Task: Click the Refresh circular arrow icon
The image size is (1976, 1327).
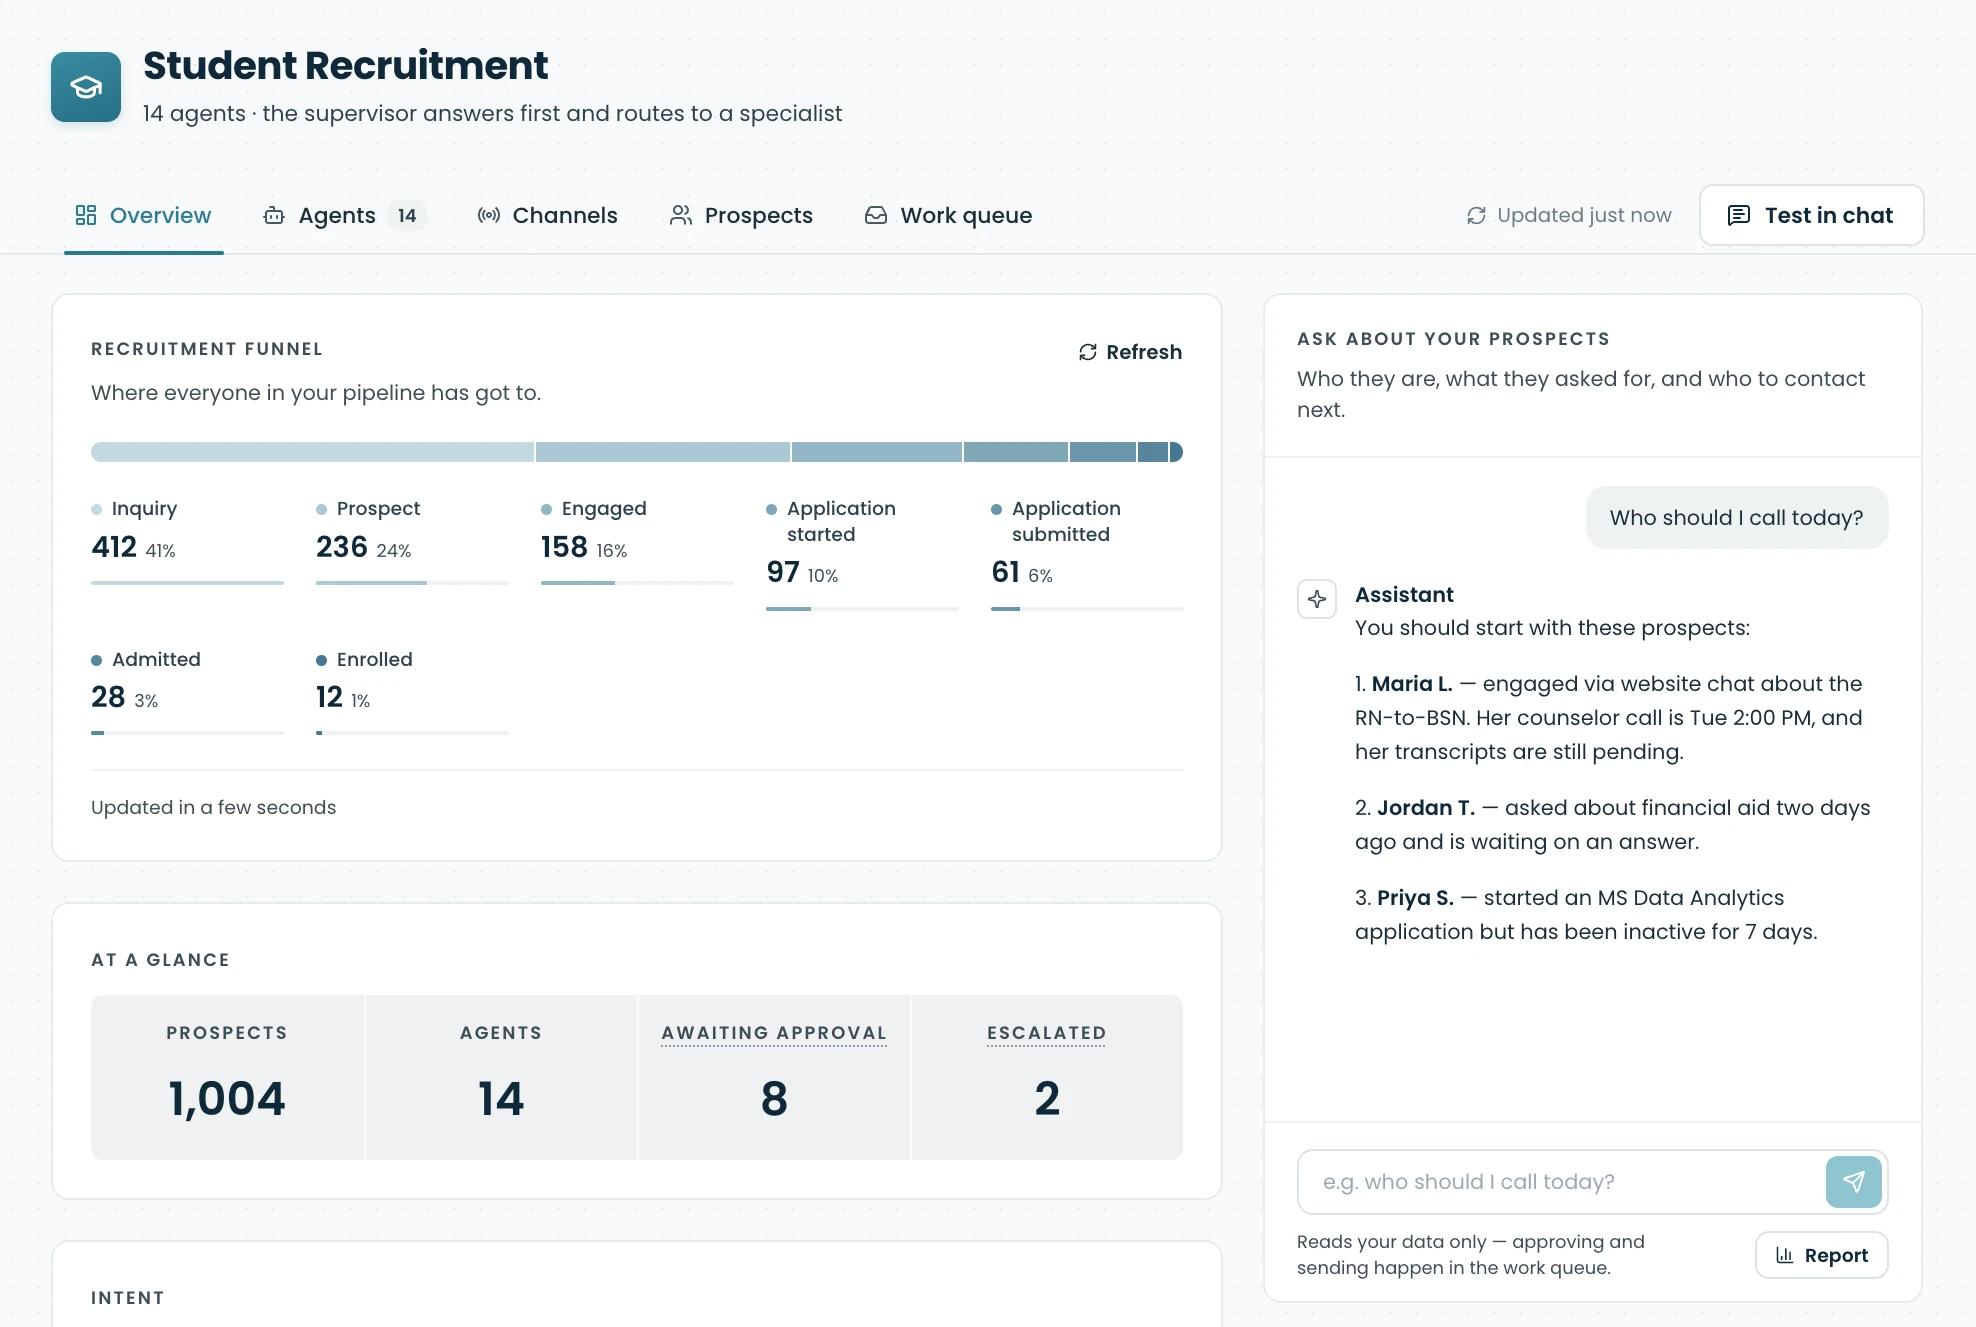Action: [1088, 352]
